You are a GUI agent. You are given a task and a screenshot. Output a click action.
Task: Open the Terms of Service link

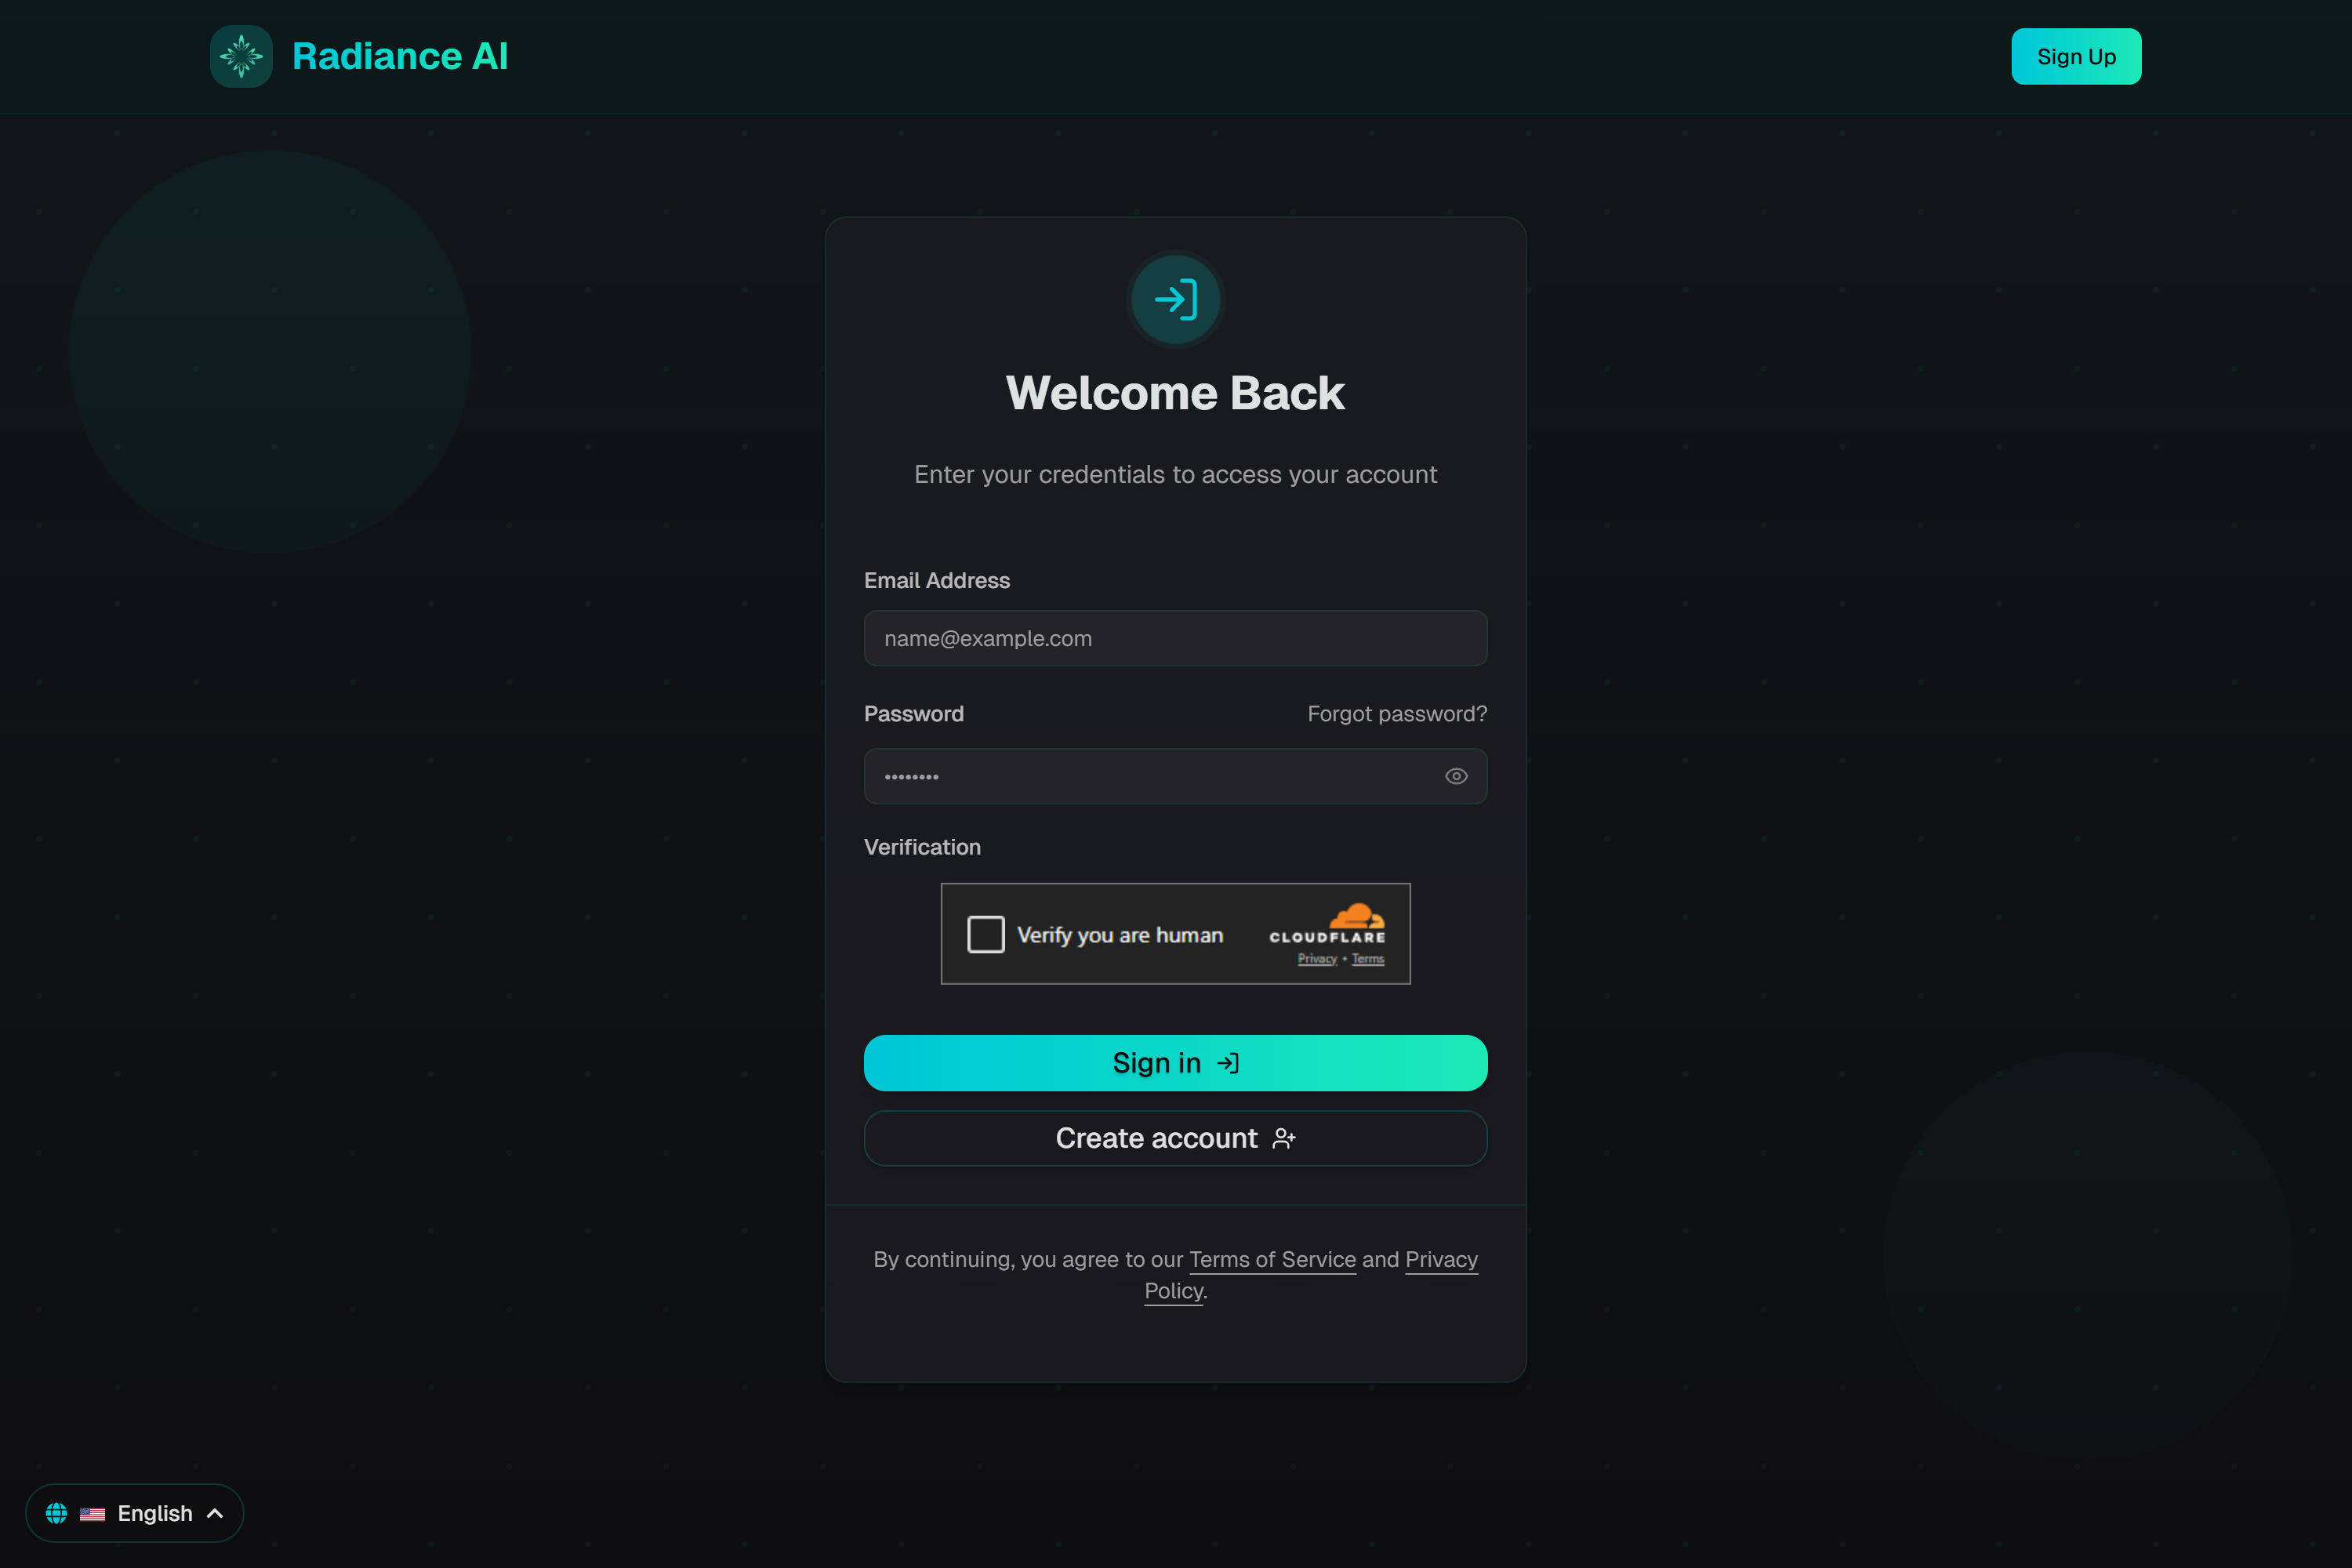tap(1272, 1259)
